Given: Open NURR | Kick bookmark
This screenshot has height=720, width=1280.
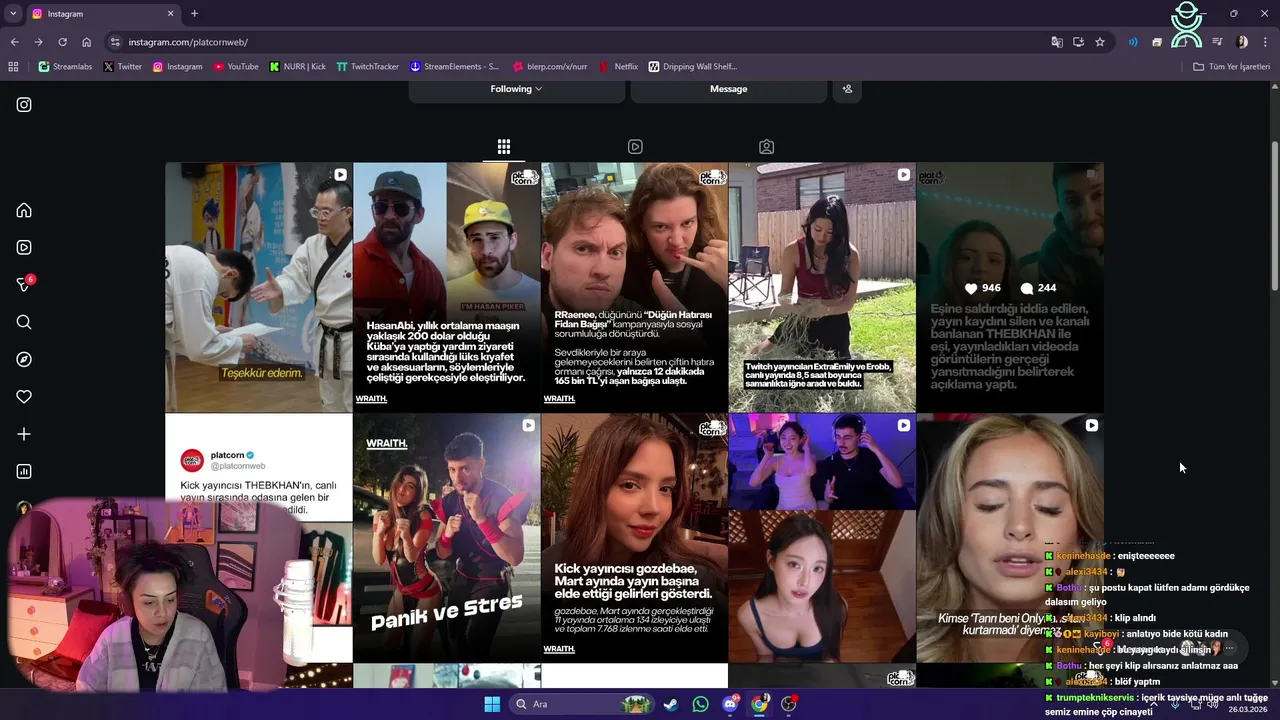Looking at the screenshot, I should (298, 67).
